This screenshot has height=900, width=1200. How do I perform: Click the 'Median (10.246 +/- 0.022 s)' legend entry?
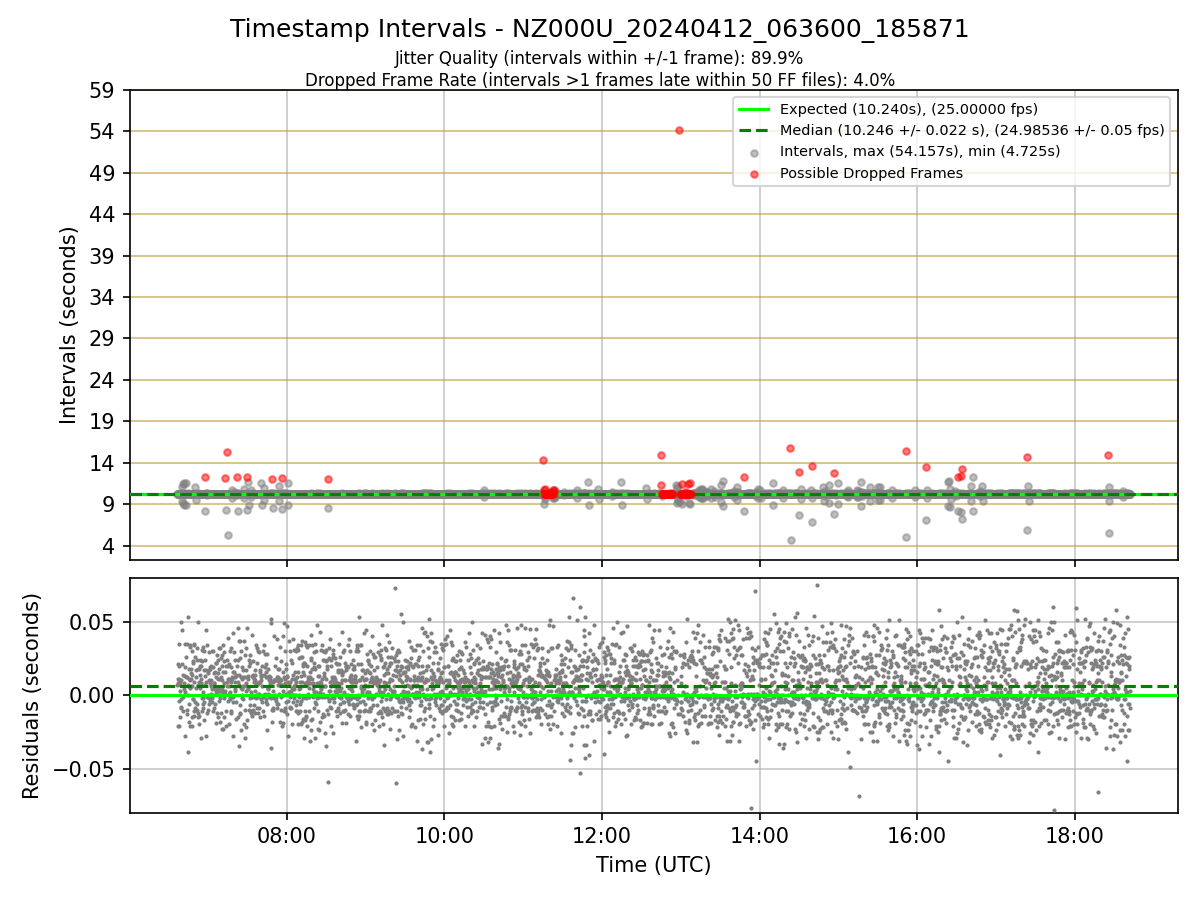tap(972, 130)
